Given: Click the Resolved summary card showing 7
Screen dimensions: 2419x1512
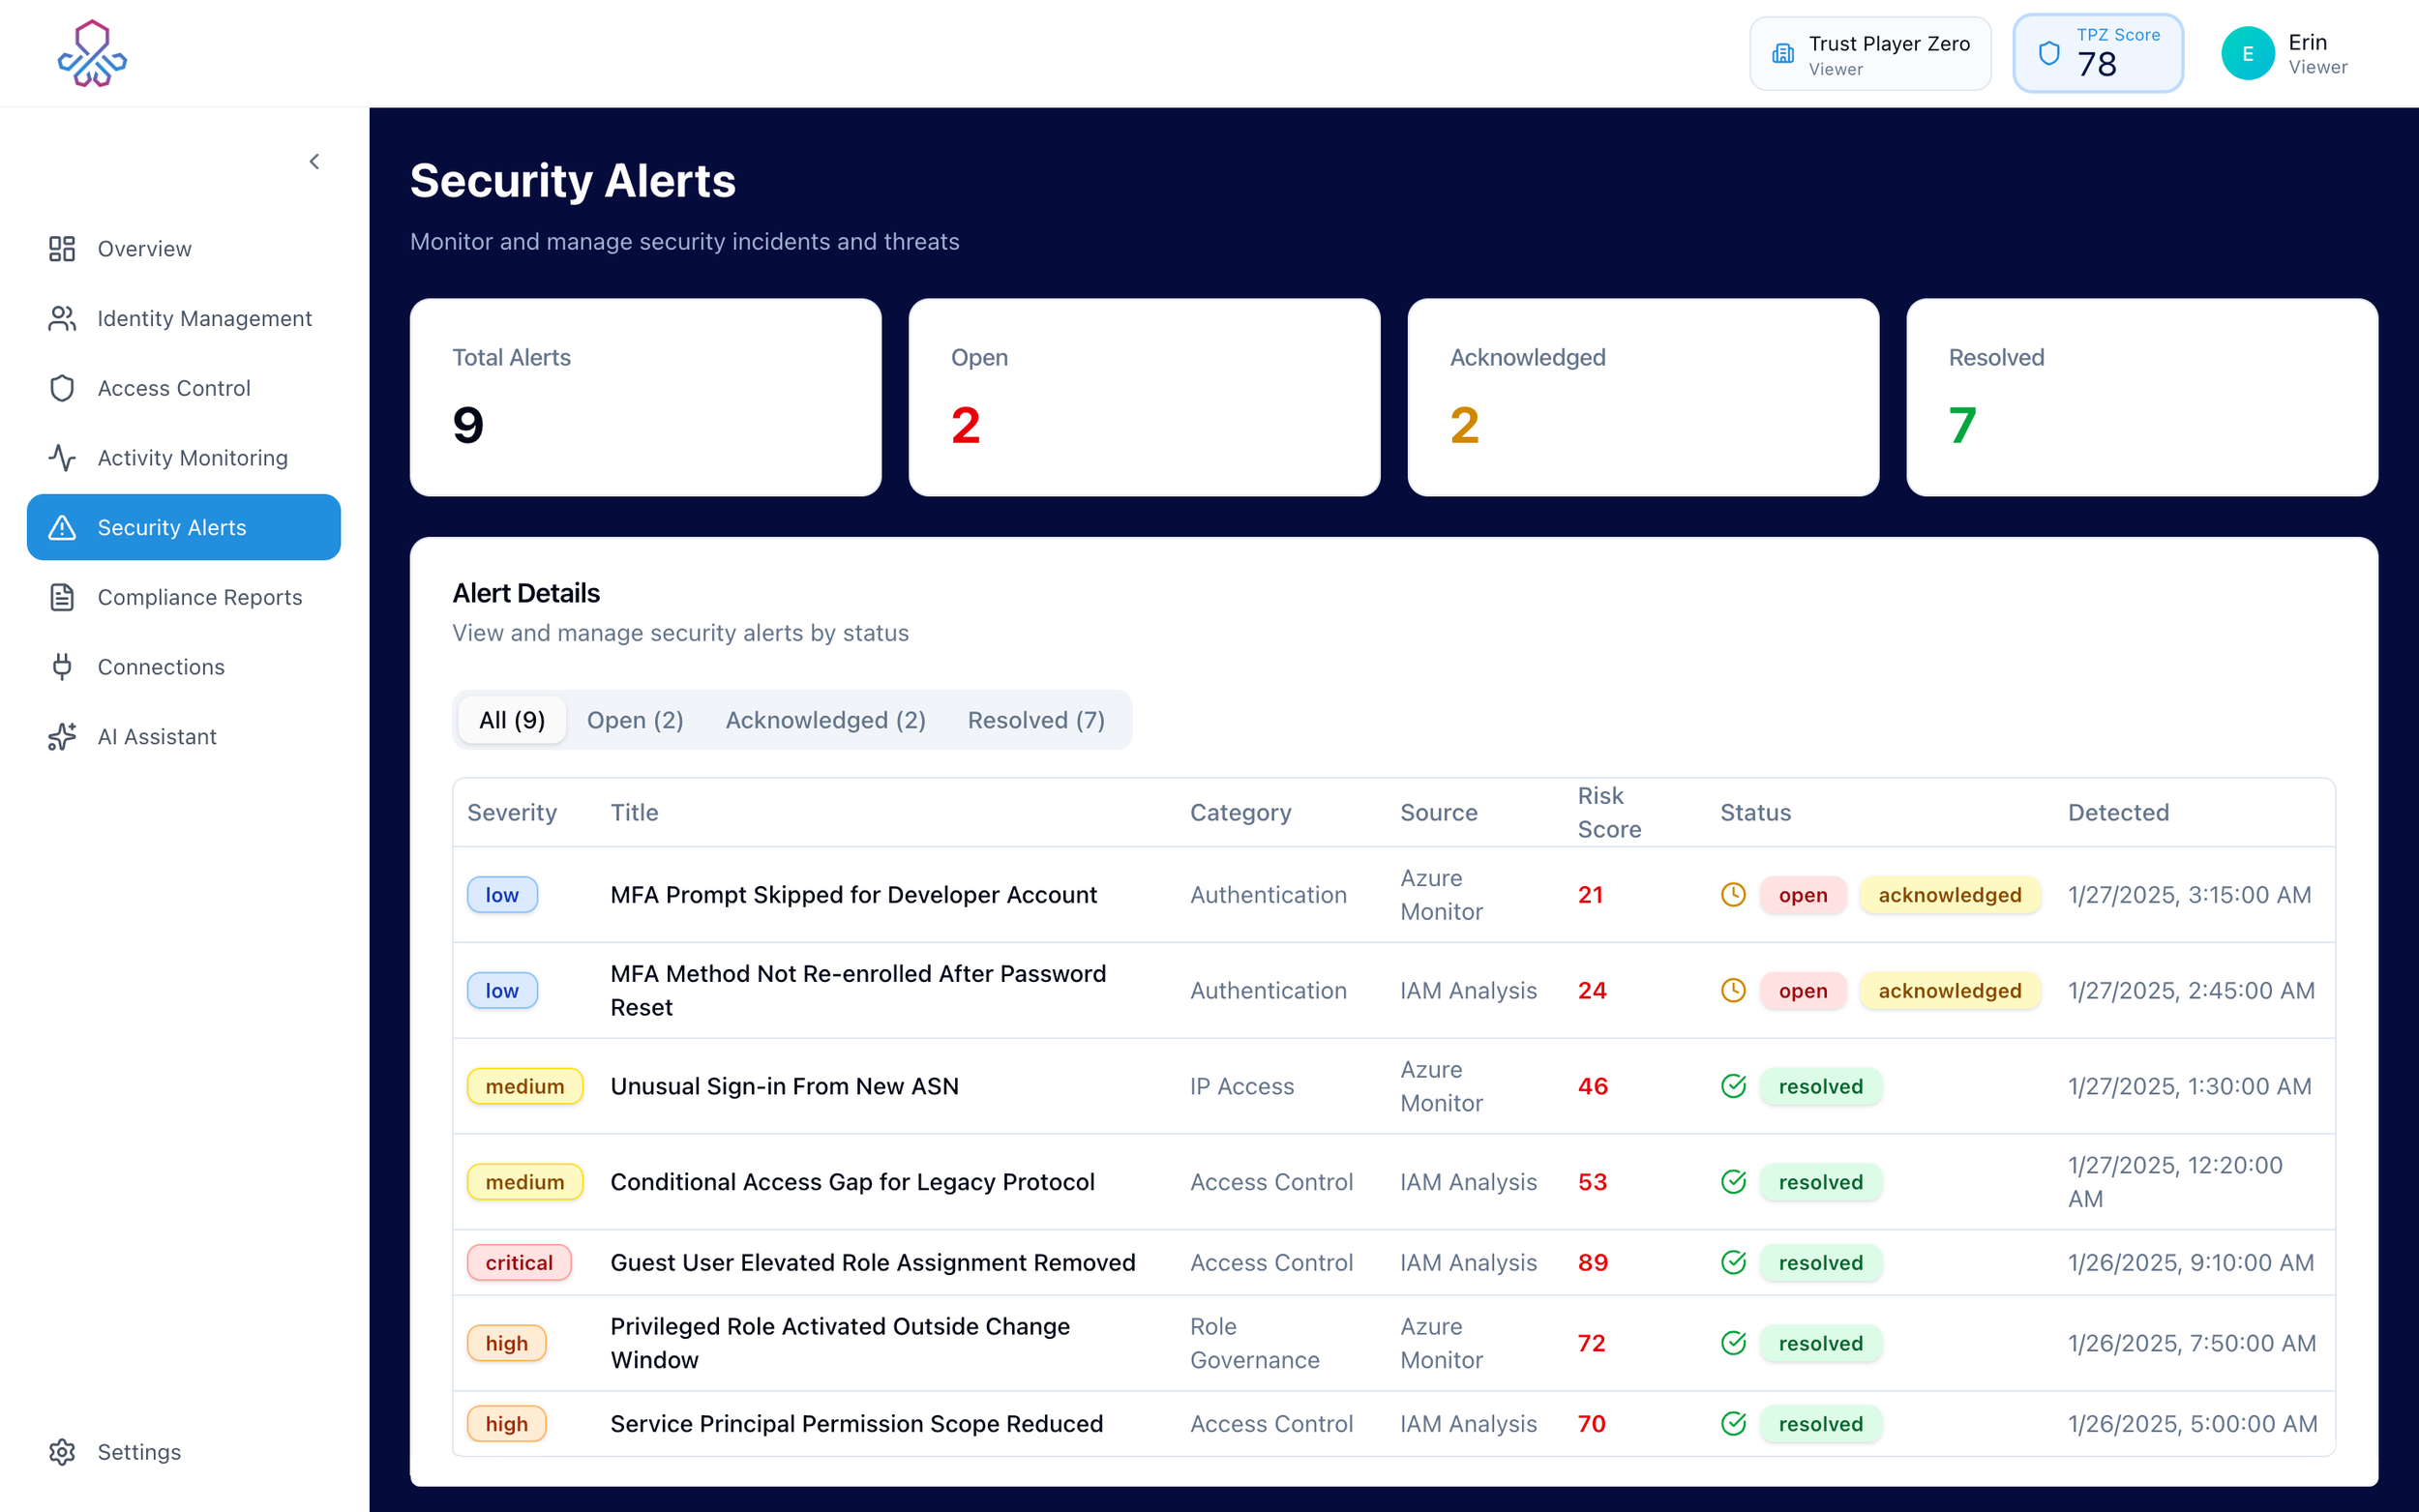Looking at the screenshot, I should (x=2142, y=397).
